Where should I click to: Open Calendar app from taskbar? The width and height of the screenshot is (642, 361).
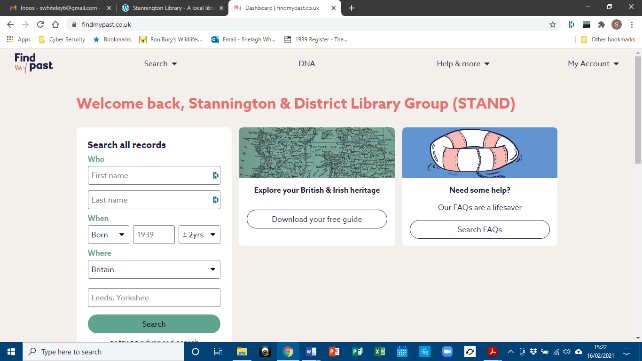402,352
